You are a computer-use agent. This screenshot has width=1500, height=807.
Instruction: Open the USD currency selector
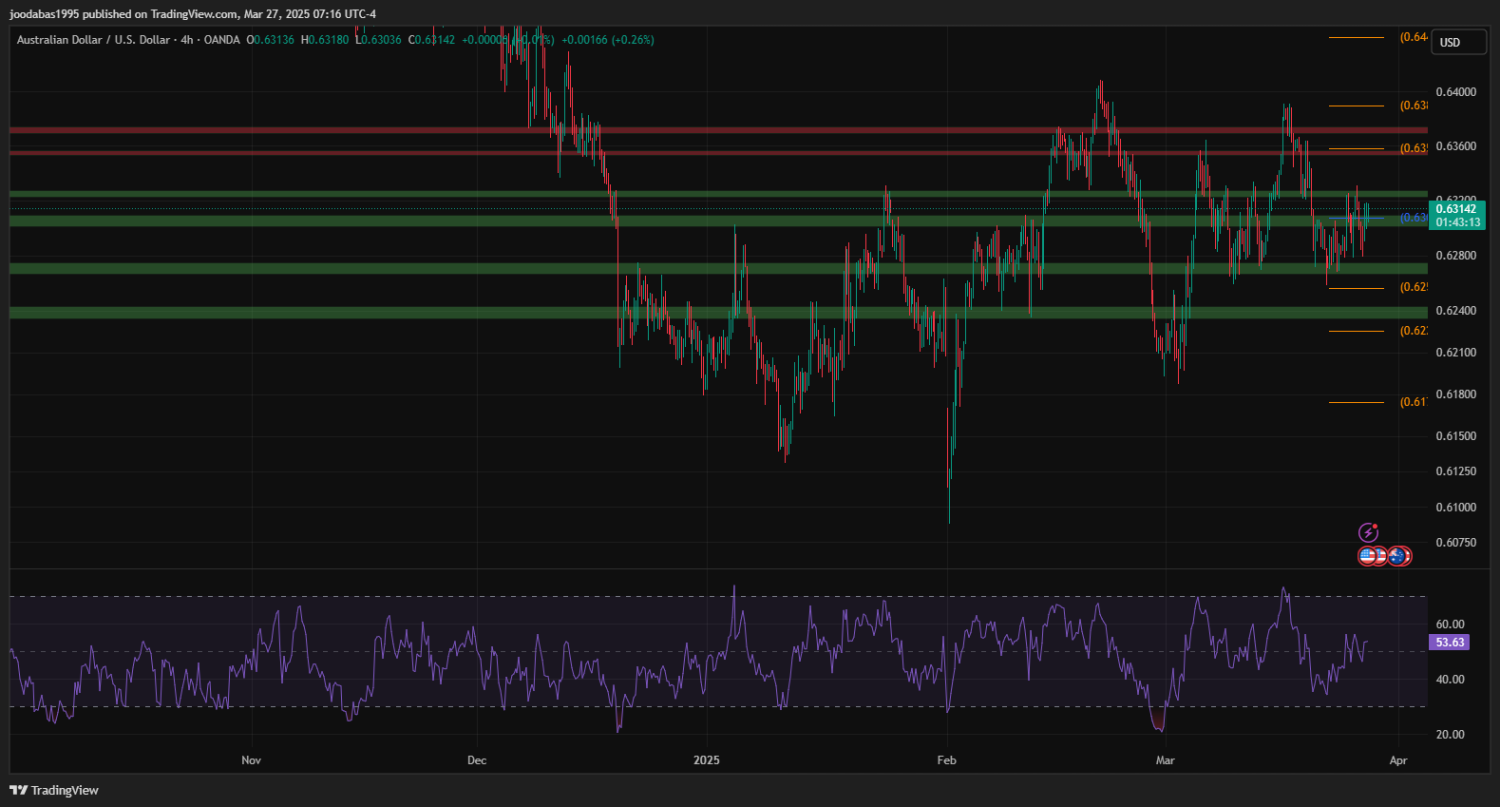point(1449,42)
